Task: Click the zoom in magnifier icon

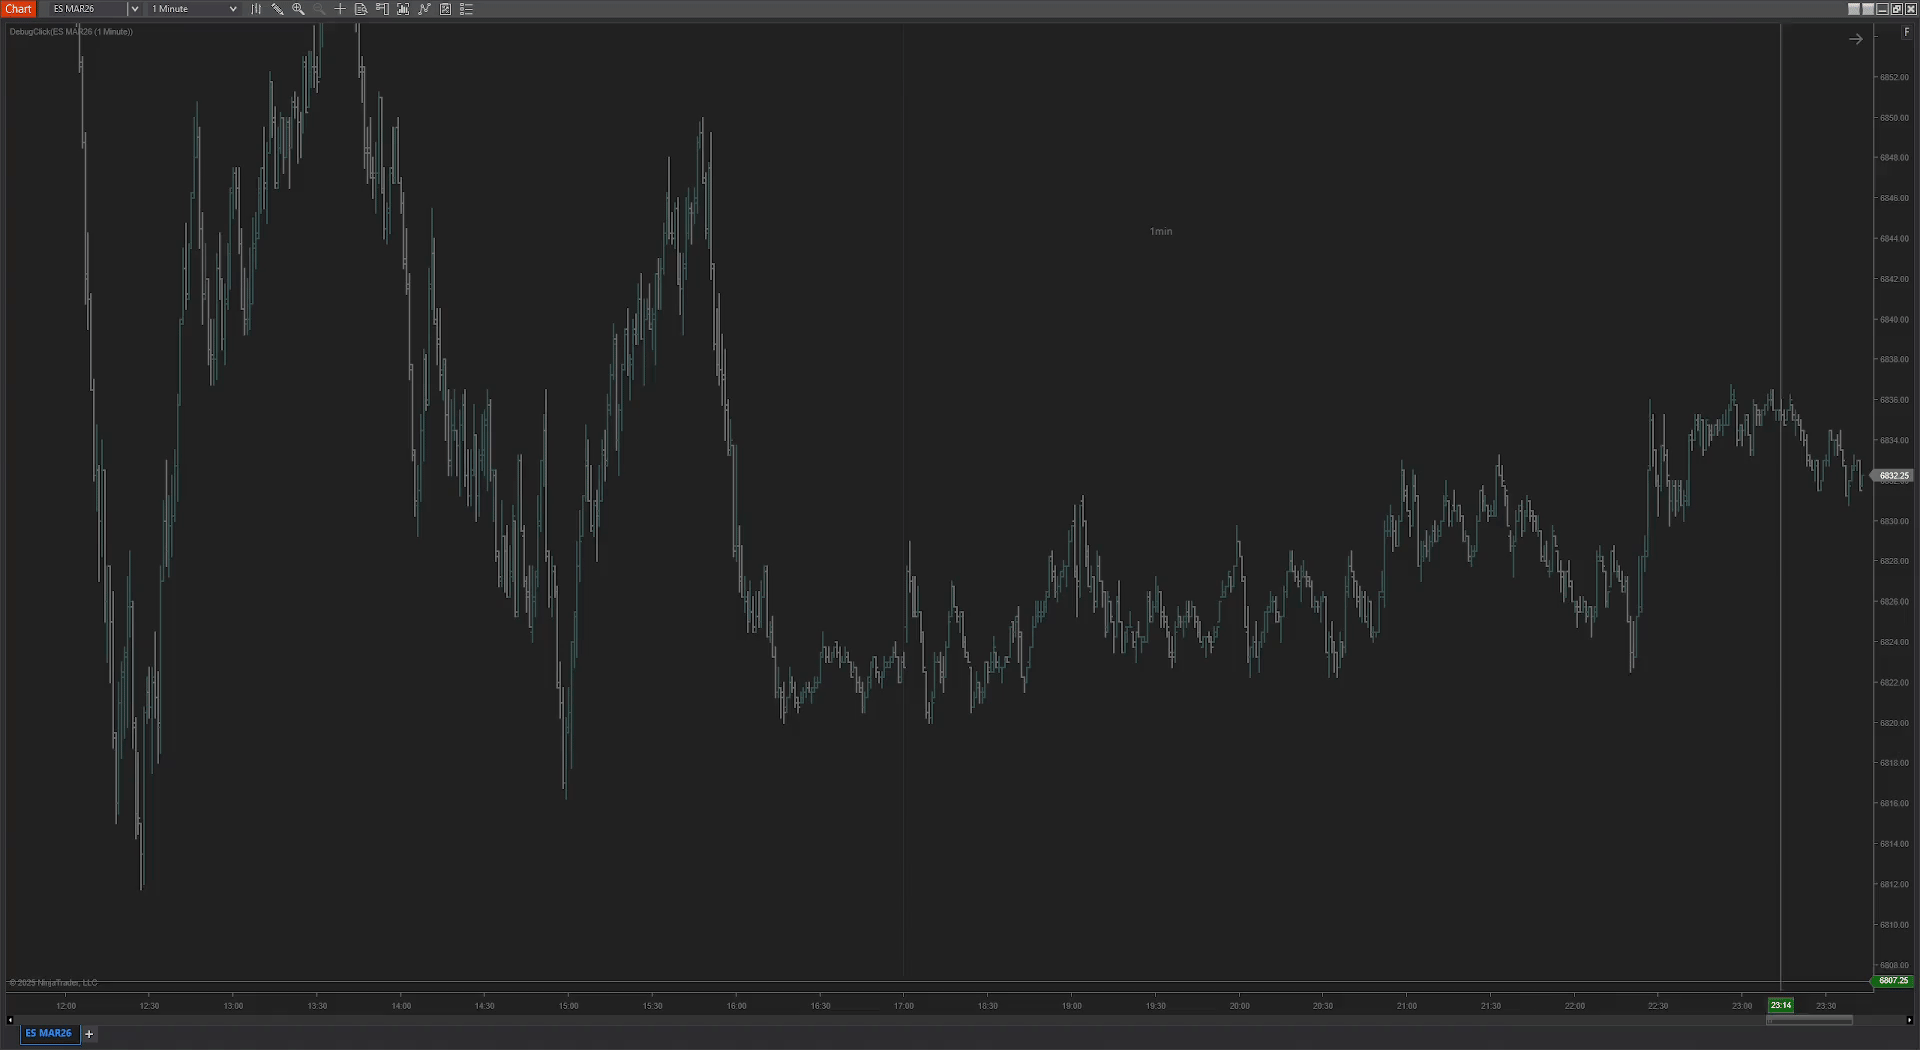Action: [298, 9]
